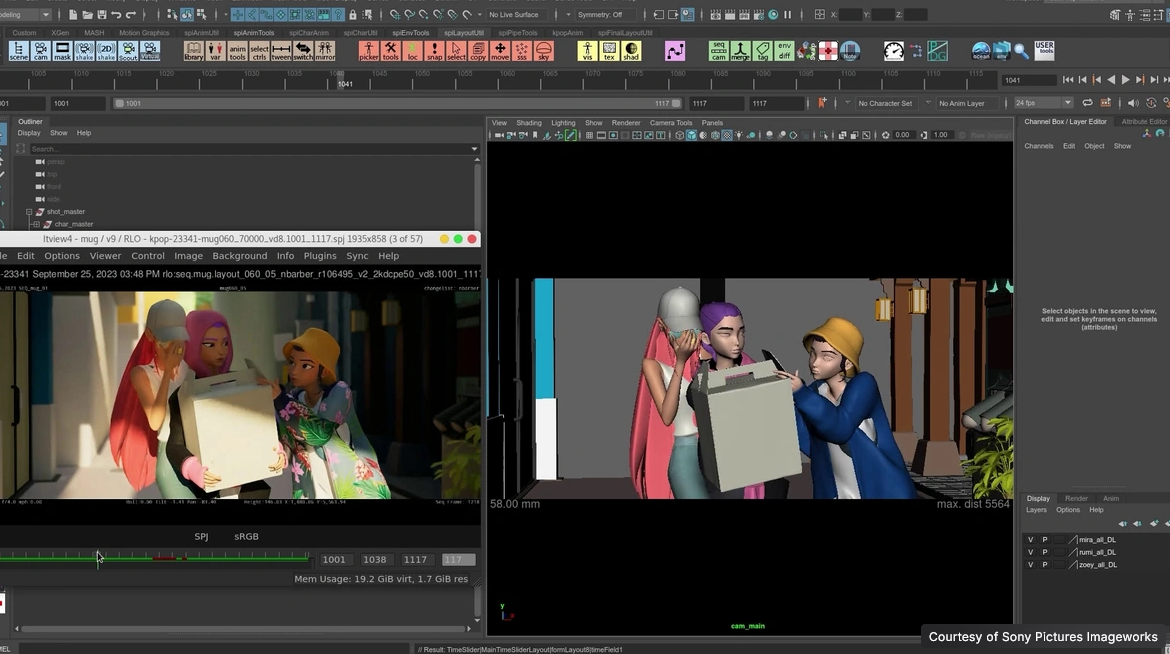Click the library shelf icon
Image resolution: width=1170 pixels, height=654 pixels.
tap(193, 51)
